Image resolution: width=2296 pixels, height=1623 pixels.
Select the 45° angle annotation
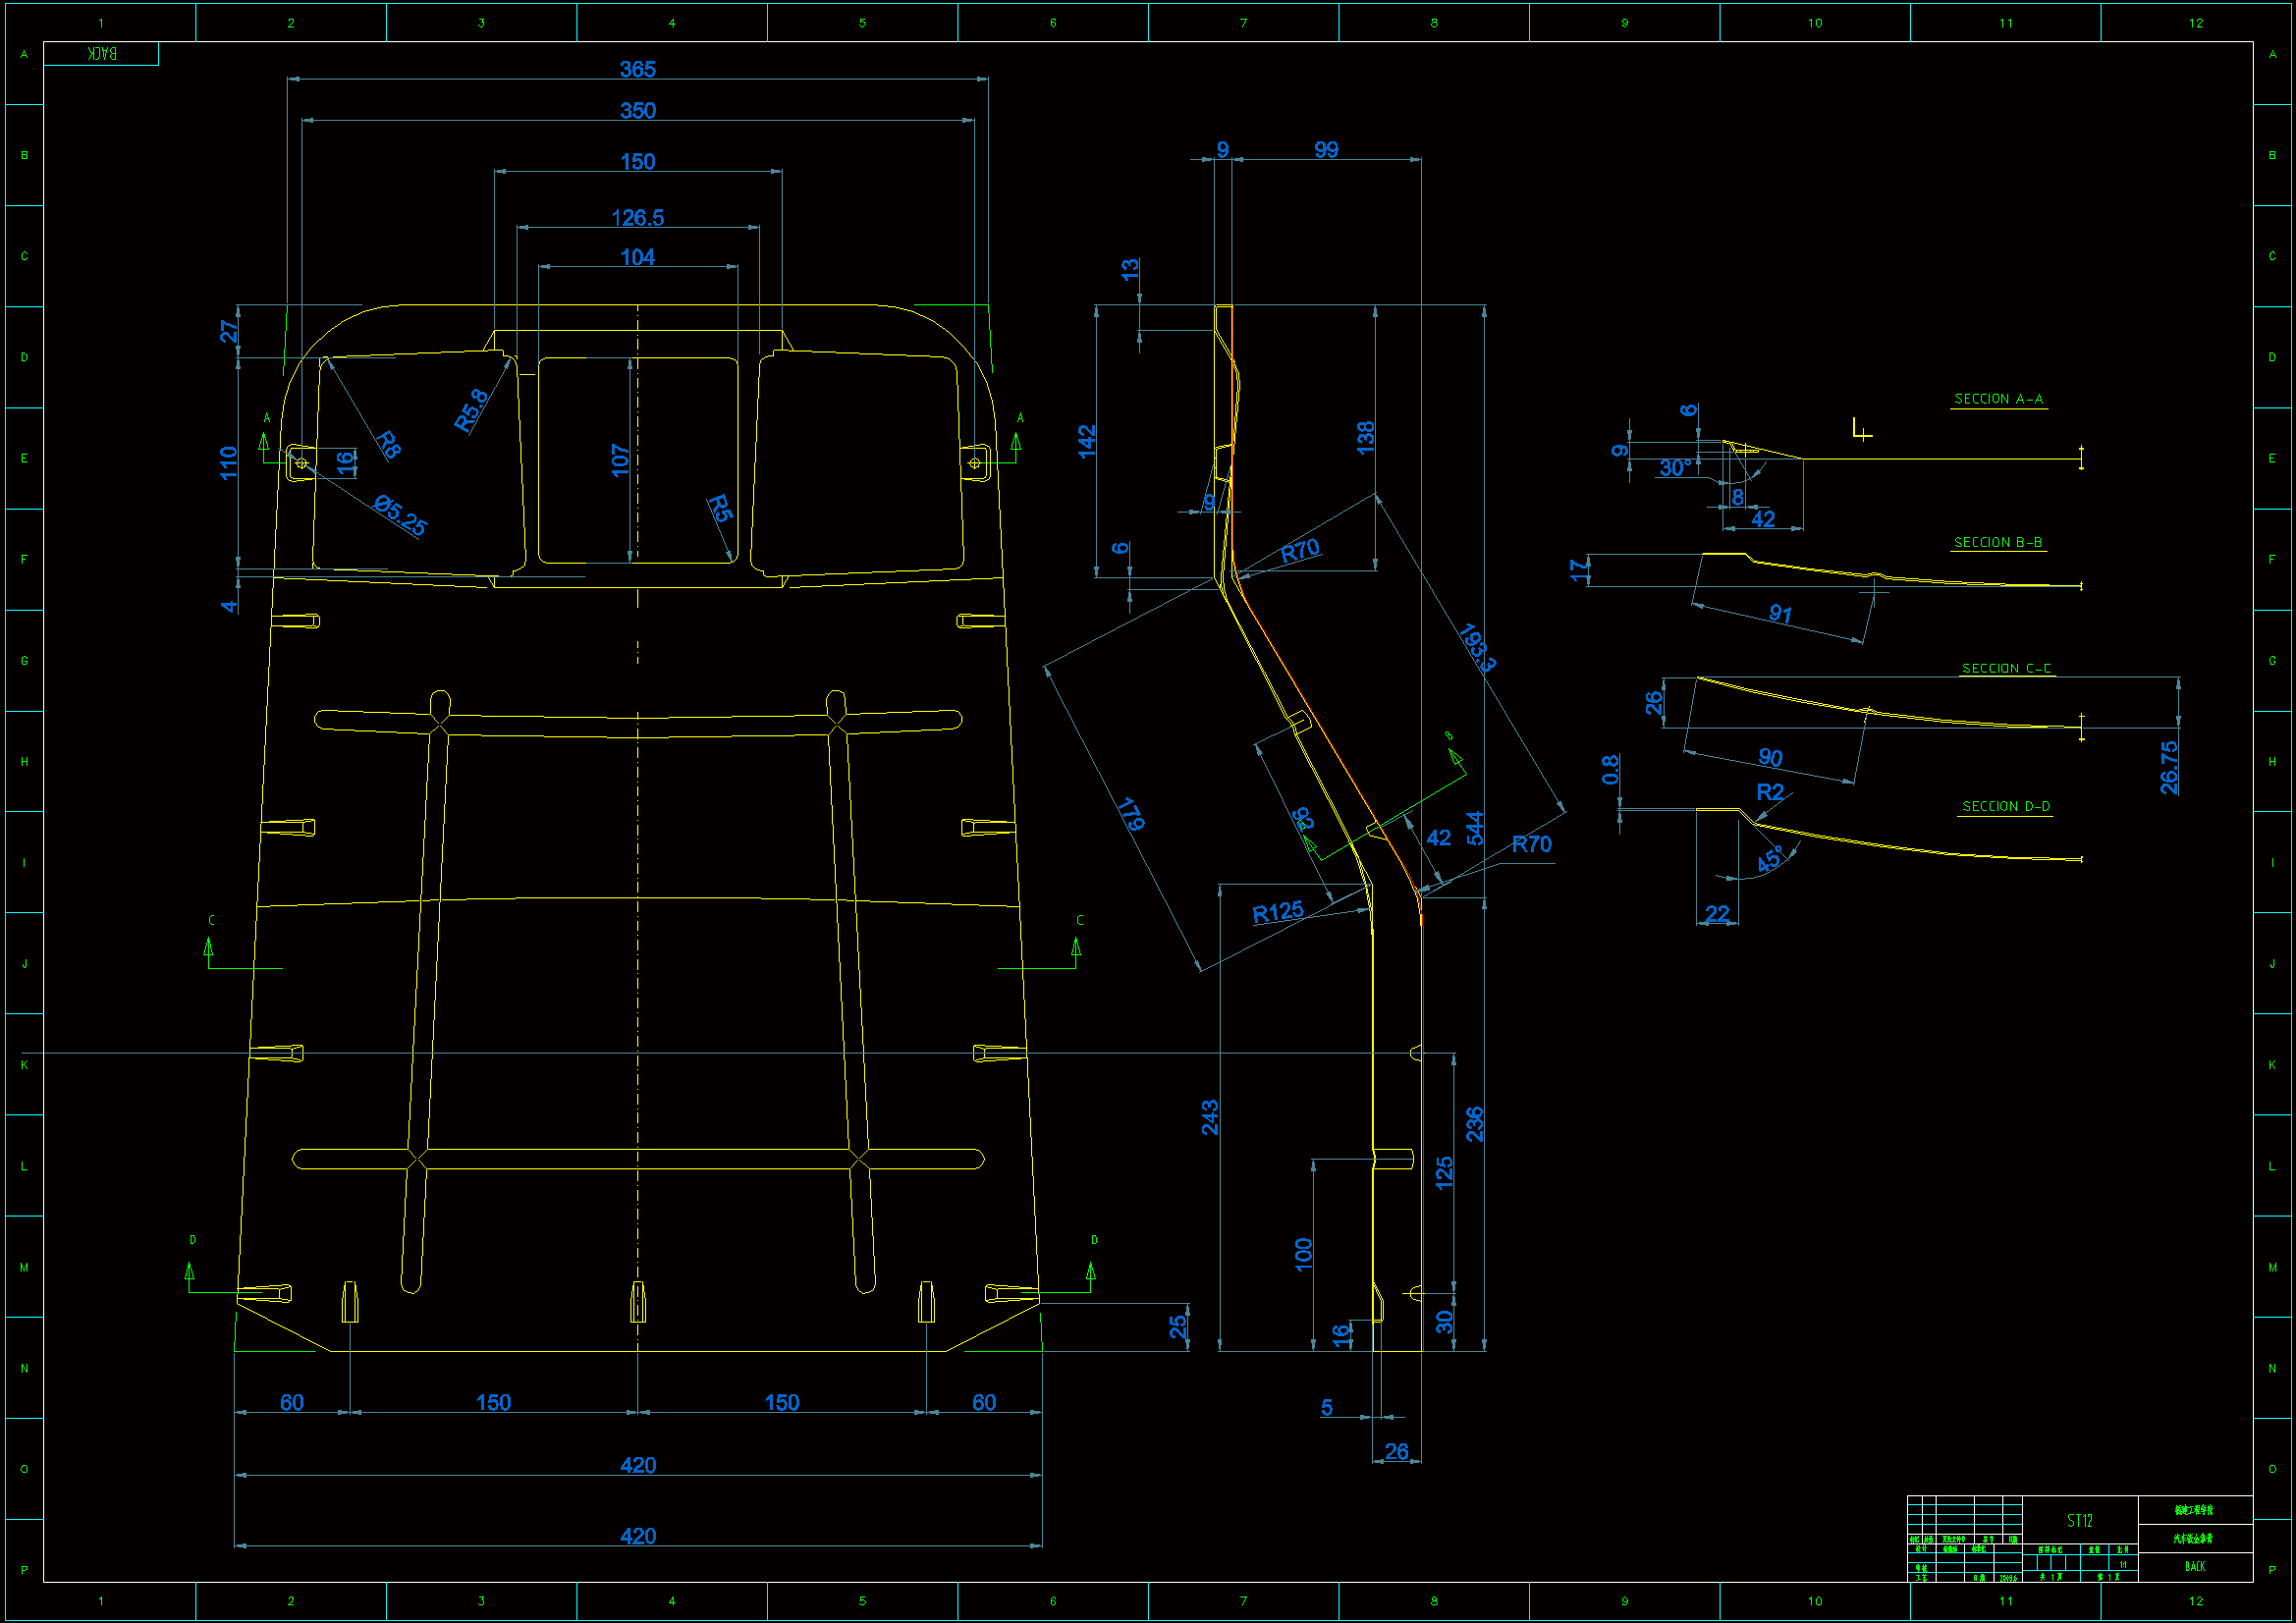pyautogui.click(x=1769, y=859)
